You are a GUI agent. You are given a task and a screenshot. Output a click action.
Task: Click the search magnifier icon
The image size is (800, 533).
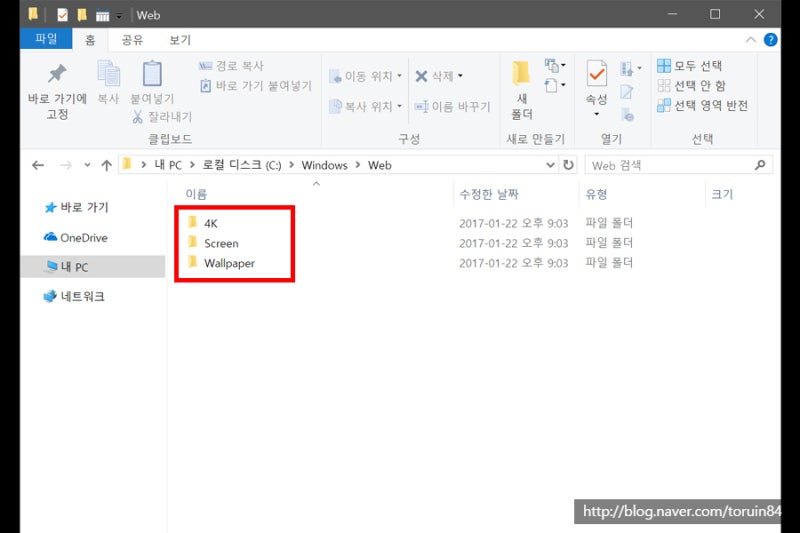(760, 165)
